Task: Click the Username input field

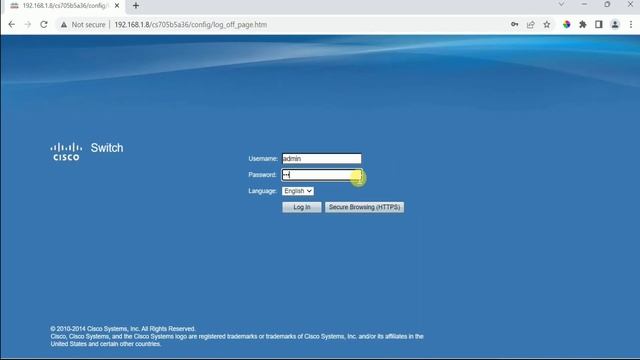Action: pyautogui.click(x=322, y=158)
